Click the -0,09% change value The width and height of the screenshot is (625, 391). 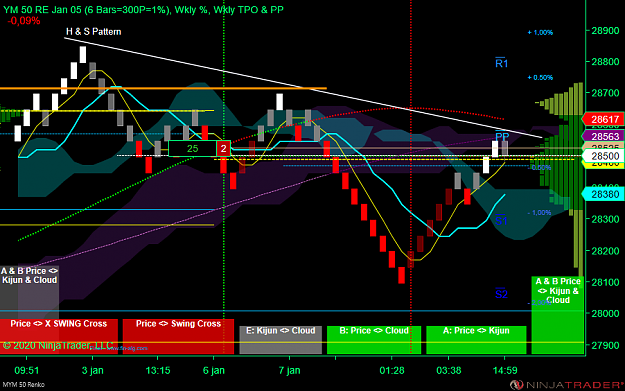24,21
